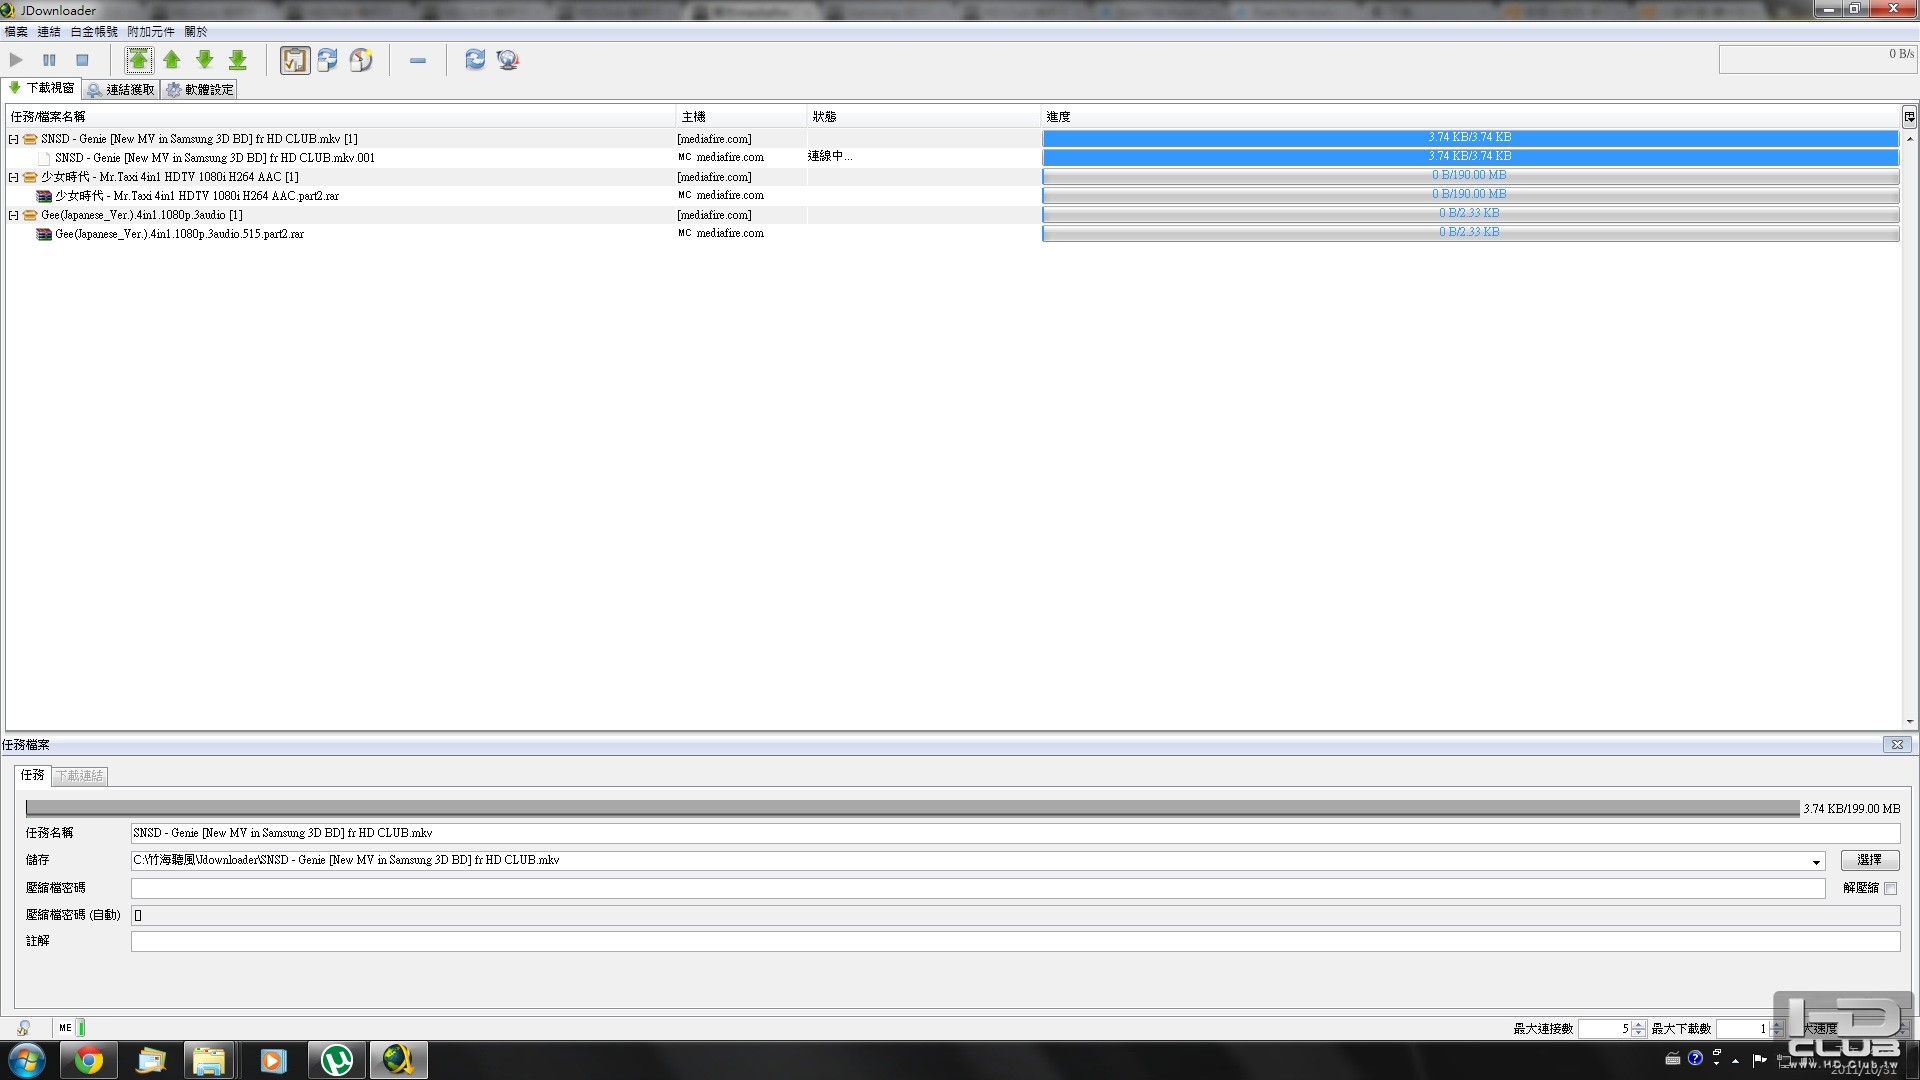This screenshot has height=1080, width=1920.
Task: Click the blue refresh reconnect icon
Action: tap(475, 60)
